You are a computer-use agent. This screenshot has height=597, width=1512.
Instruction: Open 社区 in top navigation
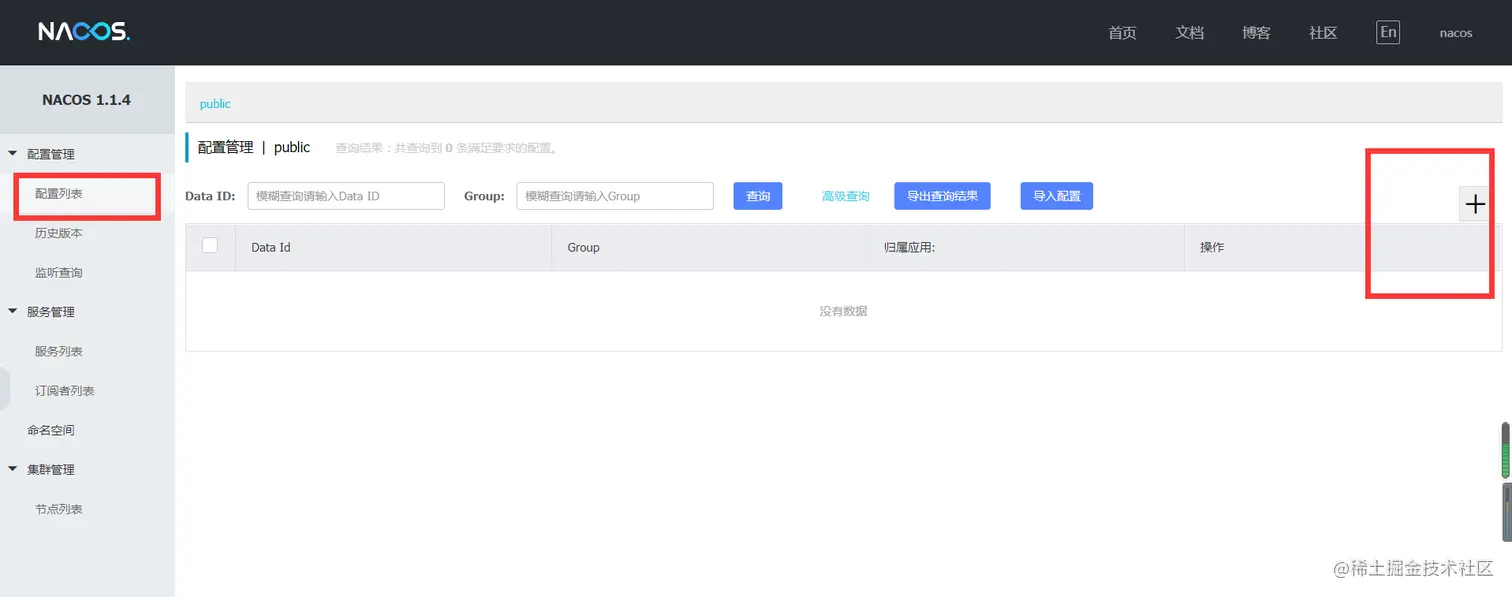pyautogui.click(x=1323, y=33)
